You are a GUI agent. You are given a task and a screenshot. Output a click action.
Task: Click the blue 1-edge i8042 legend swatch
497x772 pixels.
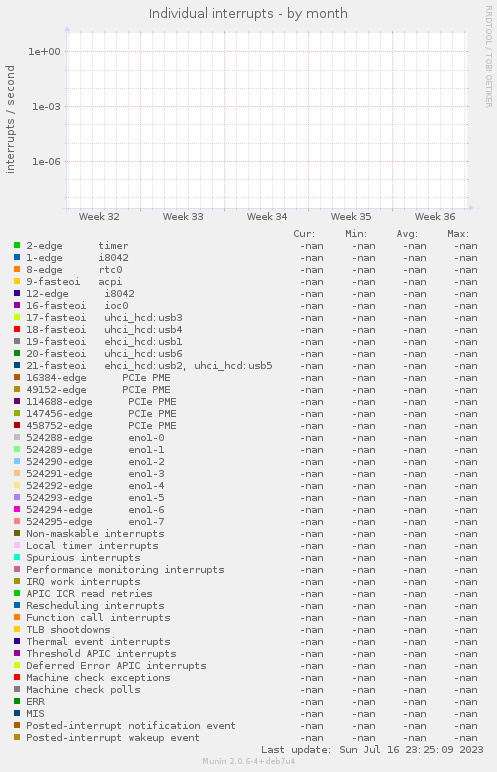tap(17, 257)
